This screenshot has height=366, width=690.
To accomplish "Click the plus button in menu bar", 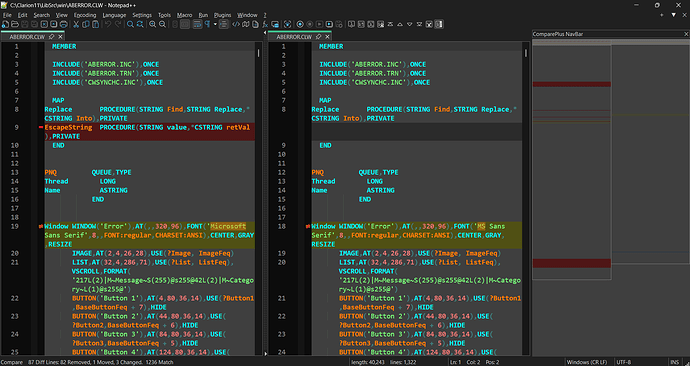I will (x=661, y=15).
